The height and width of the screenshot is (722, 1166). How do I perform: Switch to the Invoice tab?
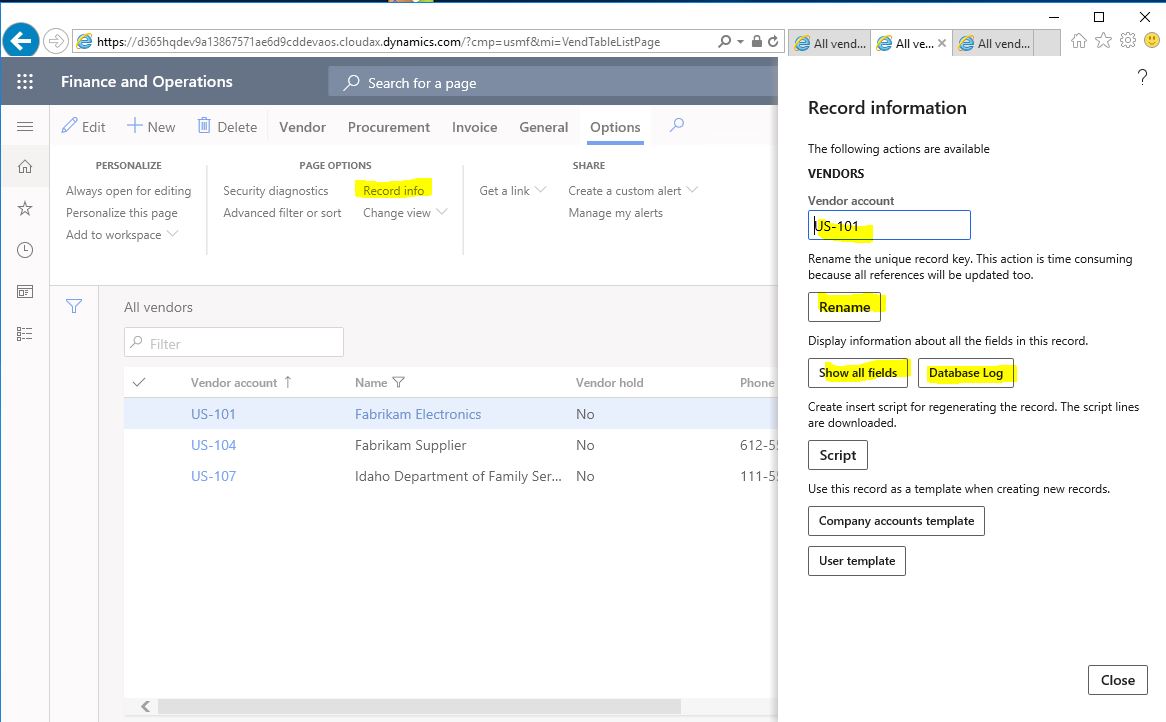(474, 127)
